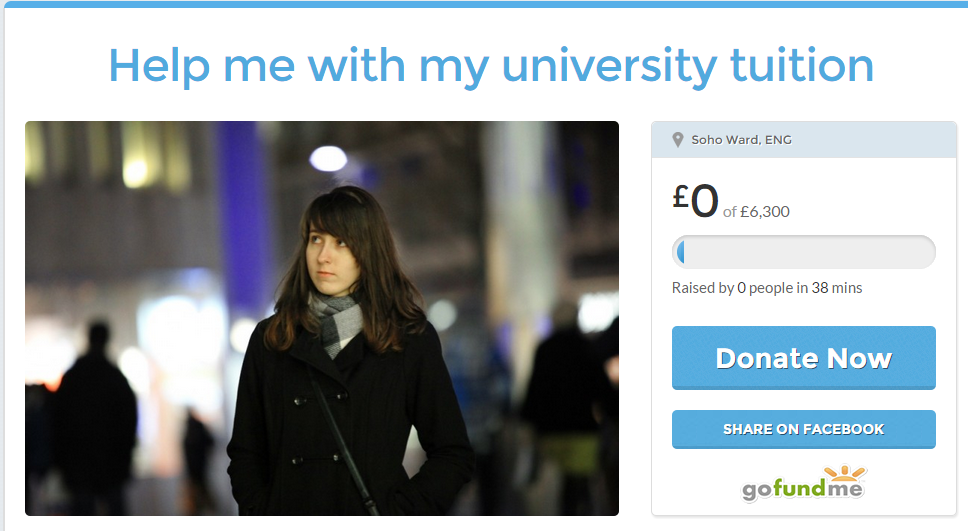Click the grey location header strip
Screen dimensions: 968x531
(803, 140)
